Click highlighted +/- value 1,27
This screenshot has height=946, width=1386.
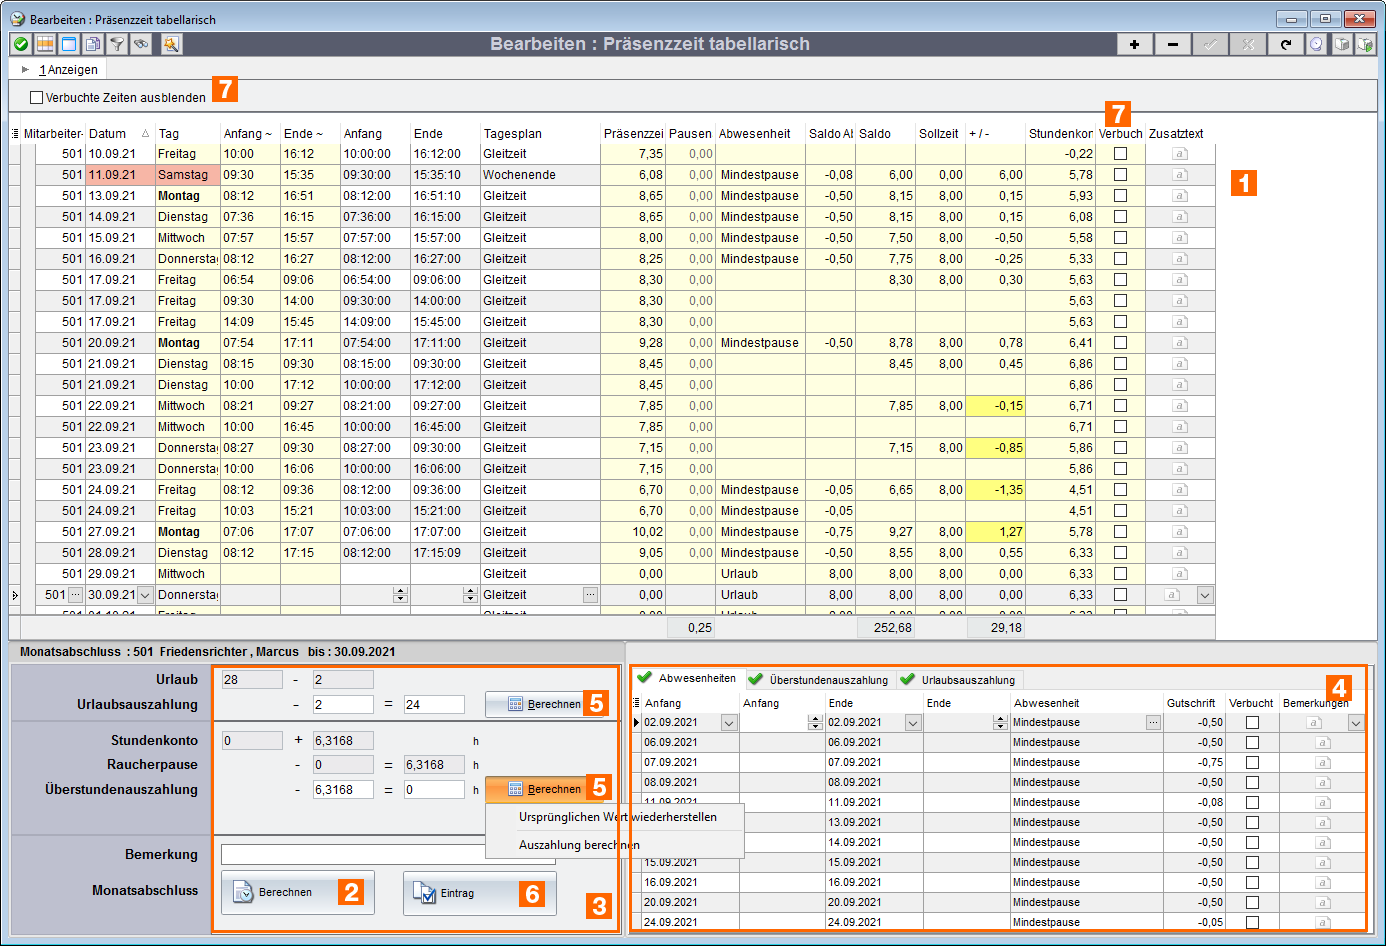996,532
